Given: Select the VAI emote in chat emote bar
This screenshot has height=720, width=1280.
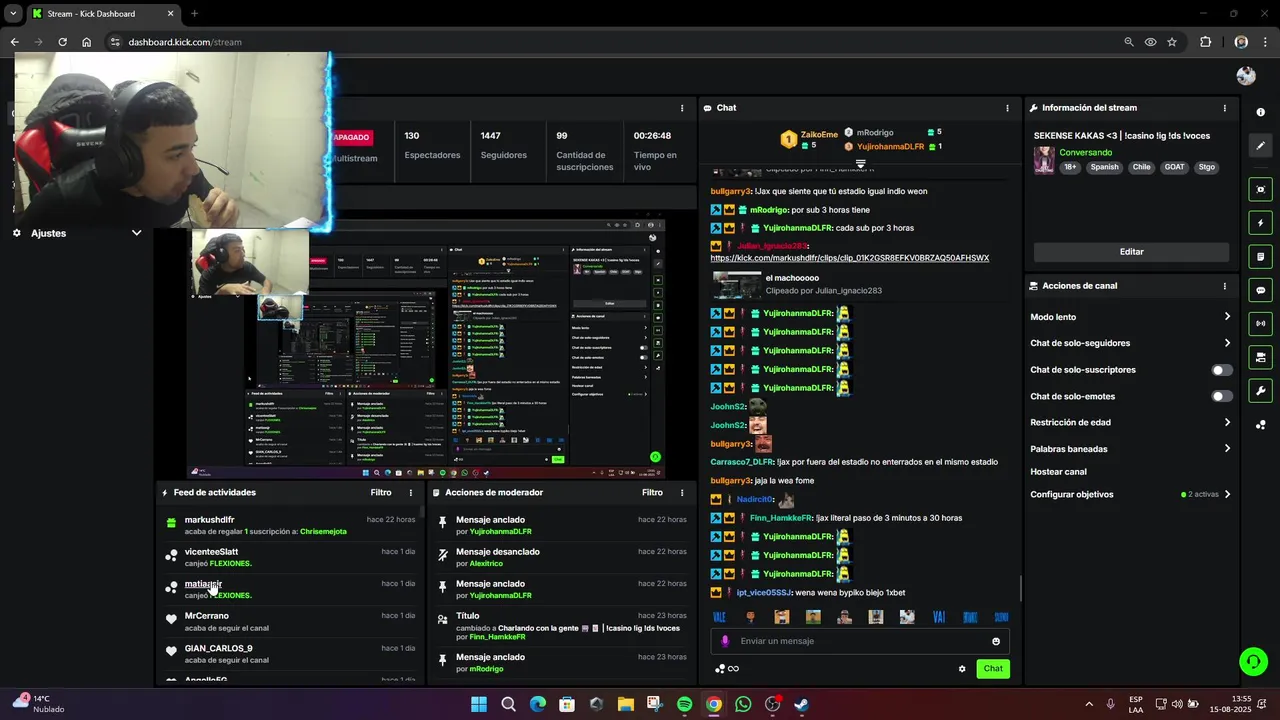Looking at the screenshot, I should [x=938, y=617].
